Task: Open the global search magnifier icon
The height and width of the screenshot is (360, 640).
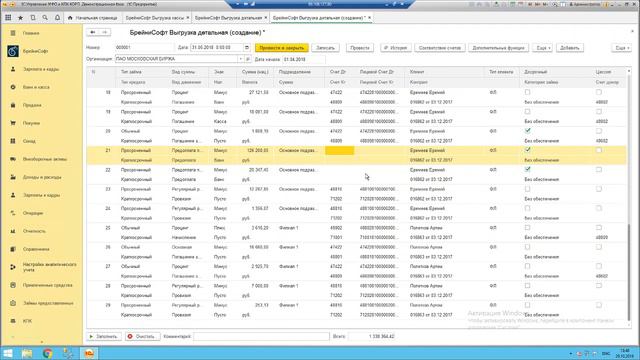Action: tap(45, 18)
